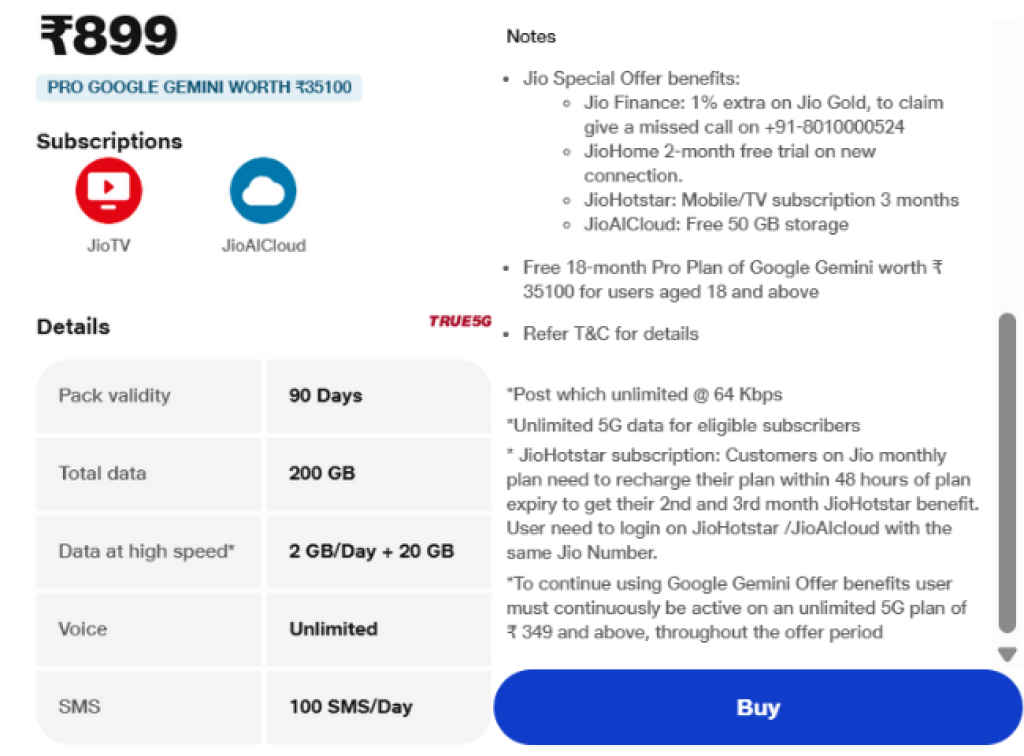This screenshot has height=756, width=1024.
Task: Click the scroll-down arrow below the scrollbar
Action: click(1006, 654)
